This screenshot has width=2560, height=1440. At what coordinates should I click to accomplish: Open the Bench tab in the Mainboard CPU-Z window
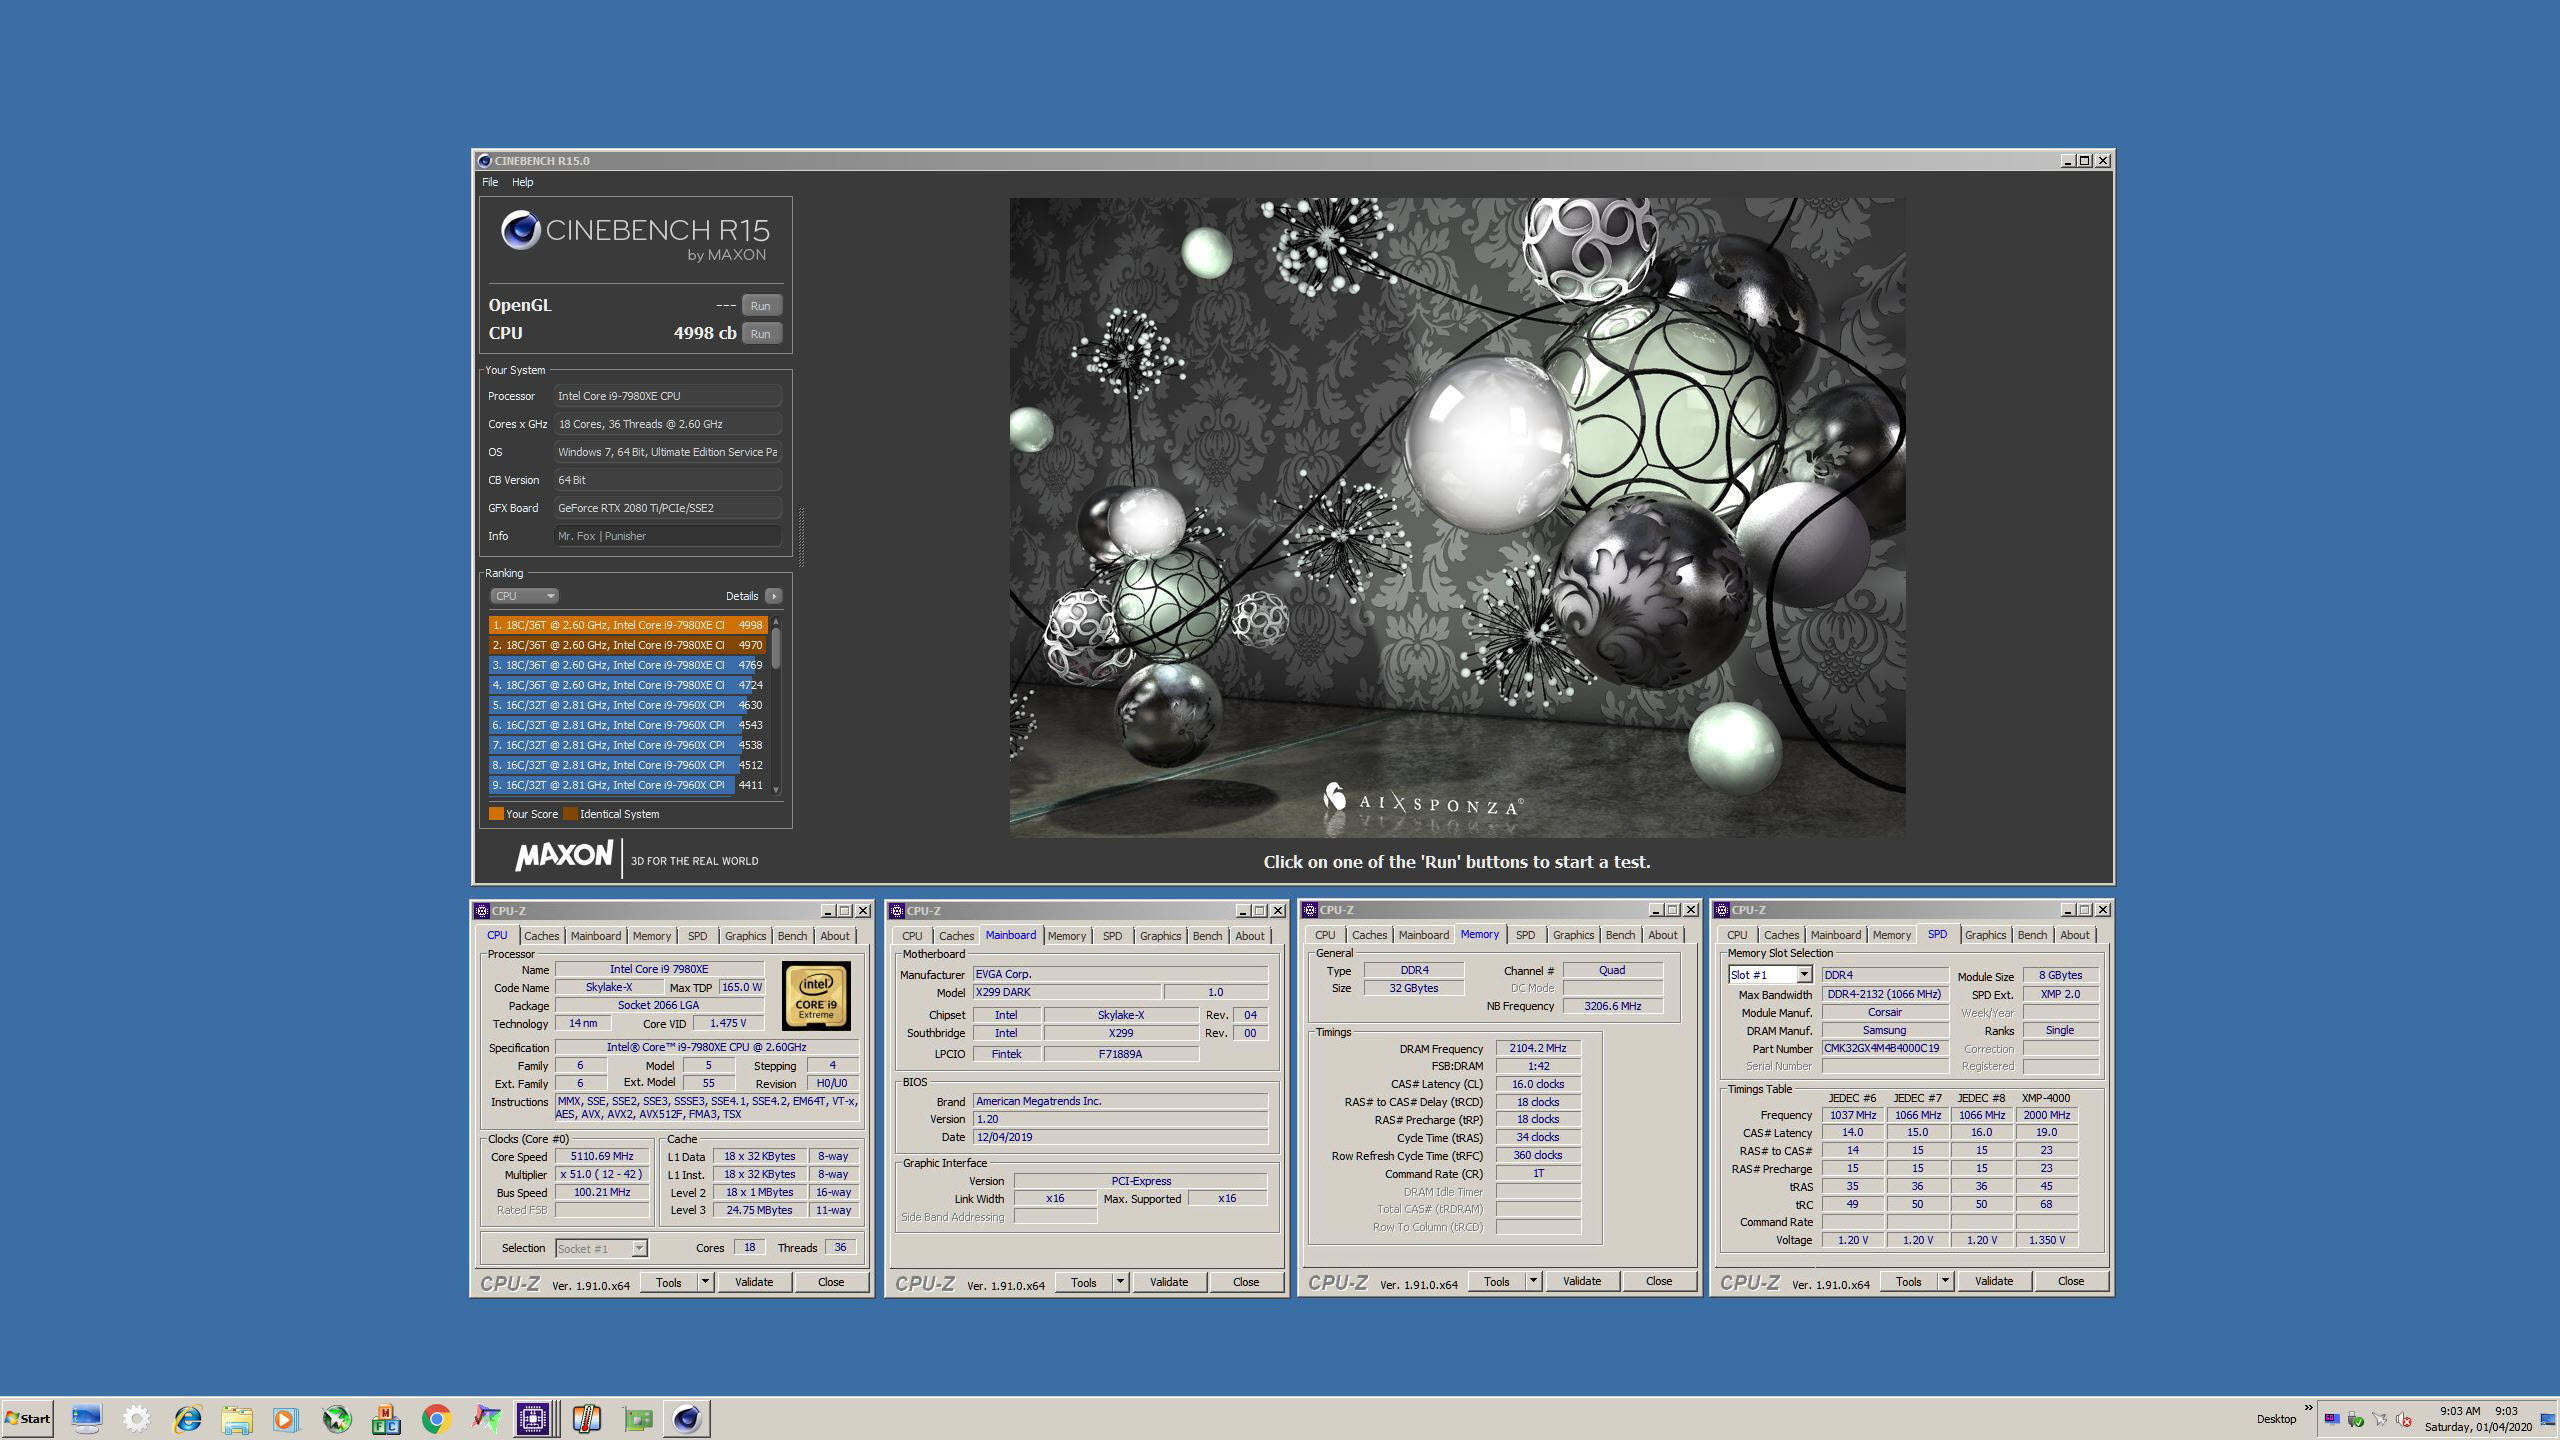1206,936
